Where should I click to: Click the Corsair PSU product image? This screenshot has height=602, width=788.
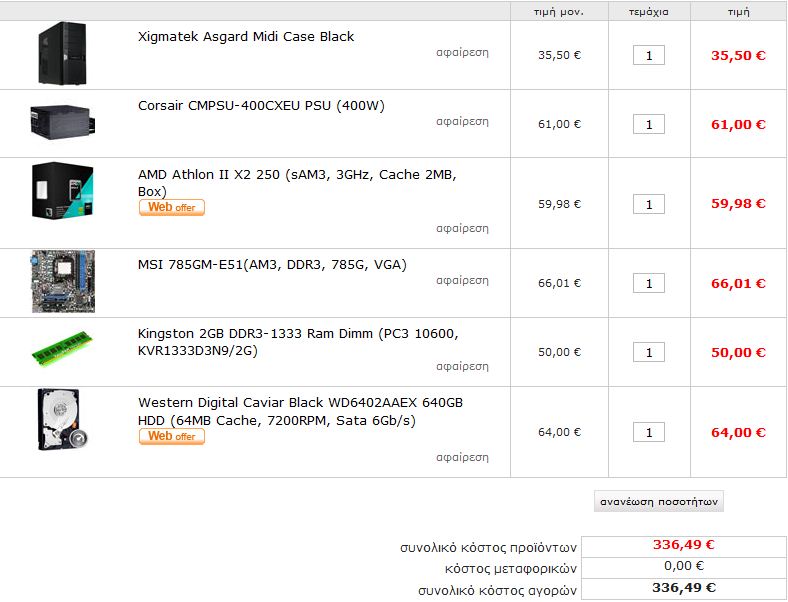click(62, 122)
